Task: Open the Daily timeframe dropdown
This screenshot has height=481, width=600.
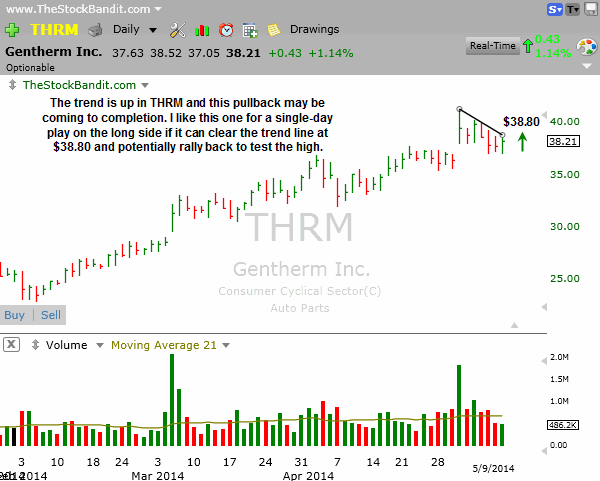Action: tap(153, 30)
